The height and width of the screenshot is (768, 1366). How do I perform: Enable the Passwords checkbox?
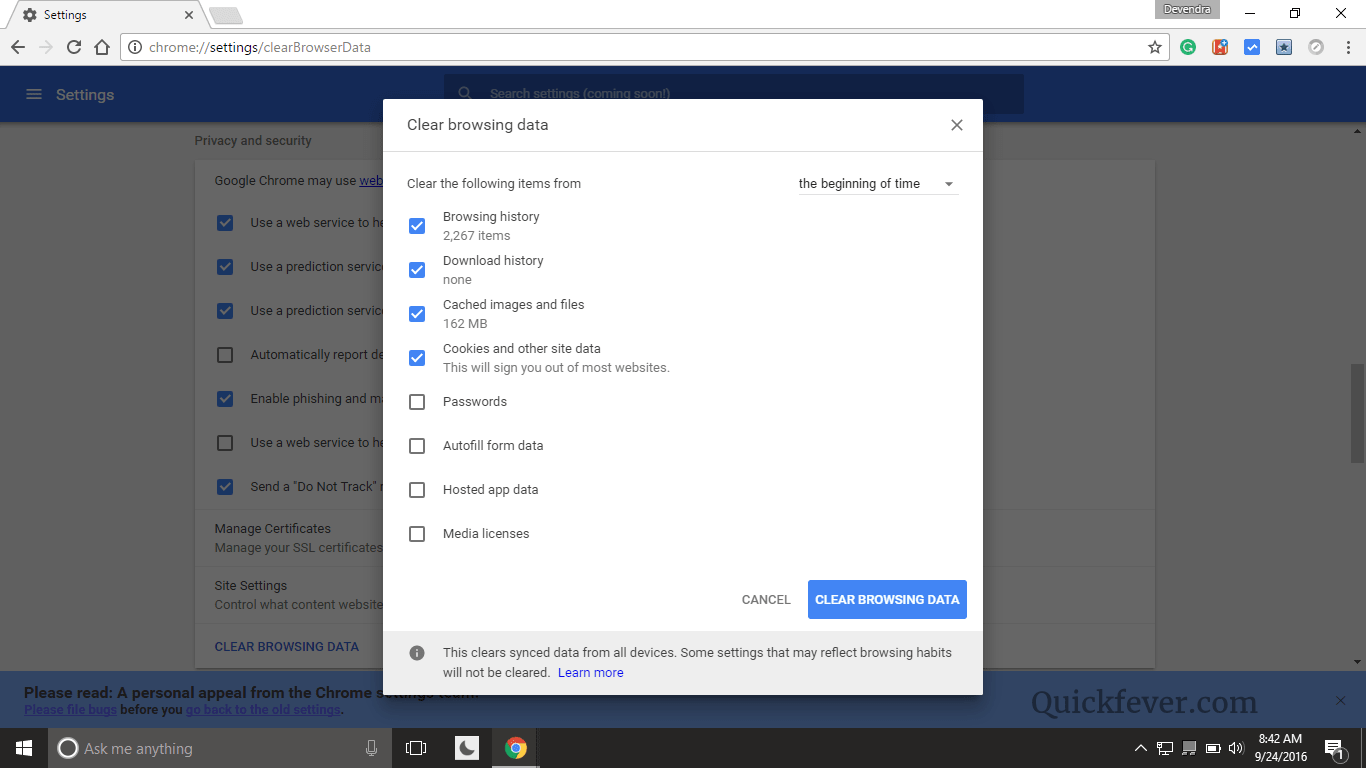pyautogui.click(x=417, y=402)
